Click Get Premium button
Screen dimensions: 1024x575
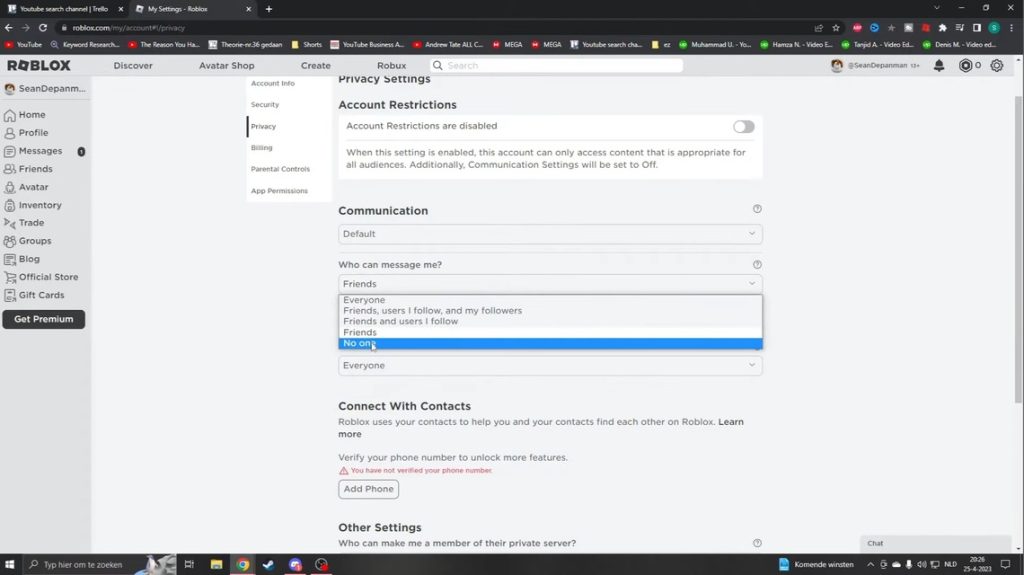pyautogui.click(x=44, y=320)
